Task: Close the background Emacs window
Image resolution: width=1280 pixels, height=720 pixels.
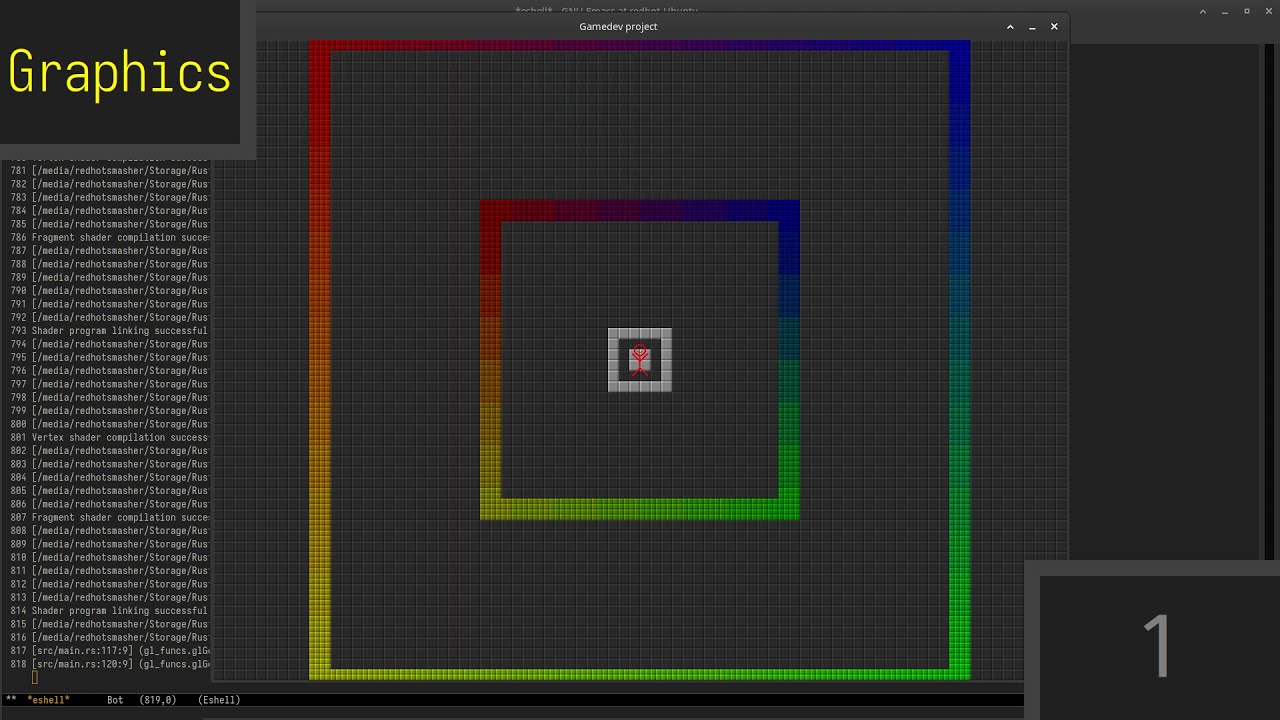Action: point(1268,11)
